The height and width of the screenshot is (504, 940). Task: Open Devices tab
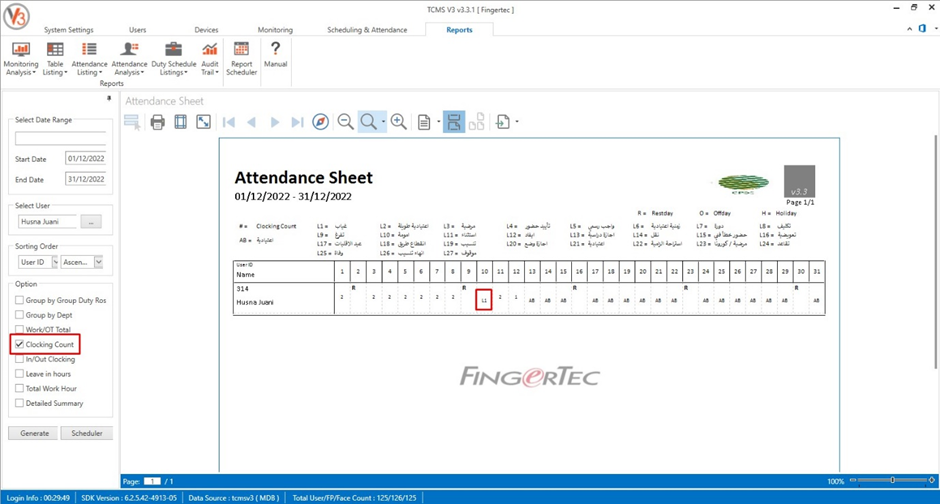(206, 30)
